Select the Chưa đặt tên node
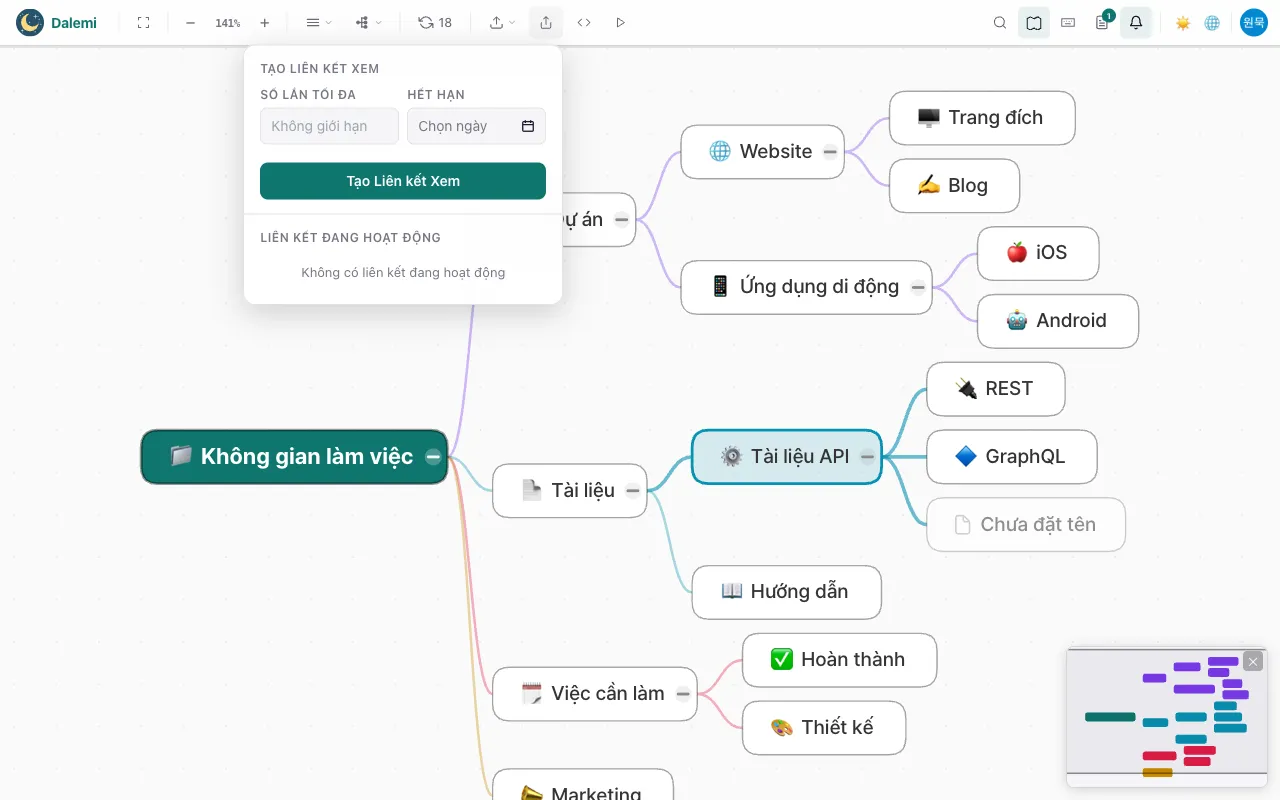1280x800 pixels. pyautogui.click(x=1026, y=525)
